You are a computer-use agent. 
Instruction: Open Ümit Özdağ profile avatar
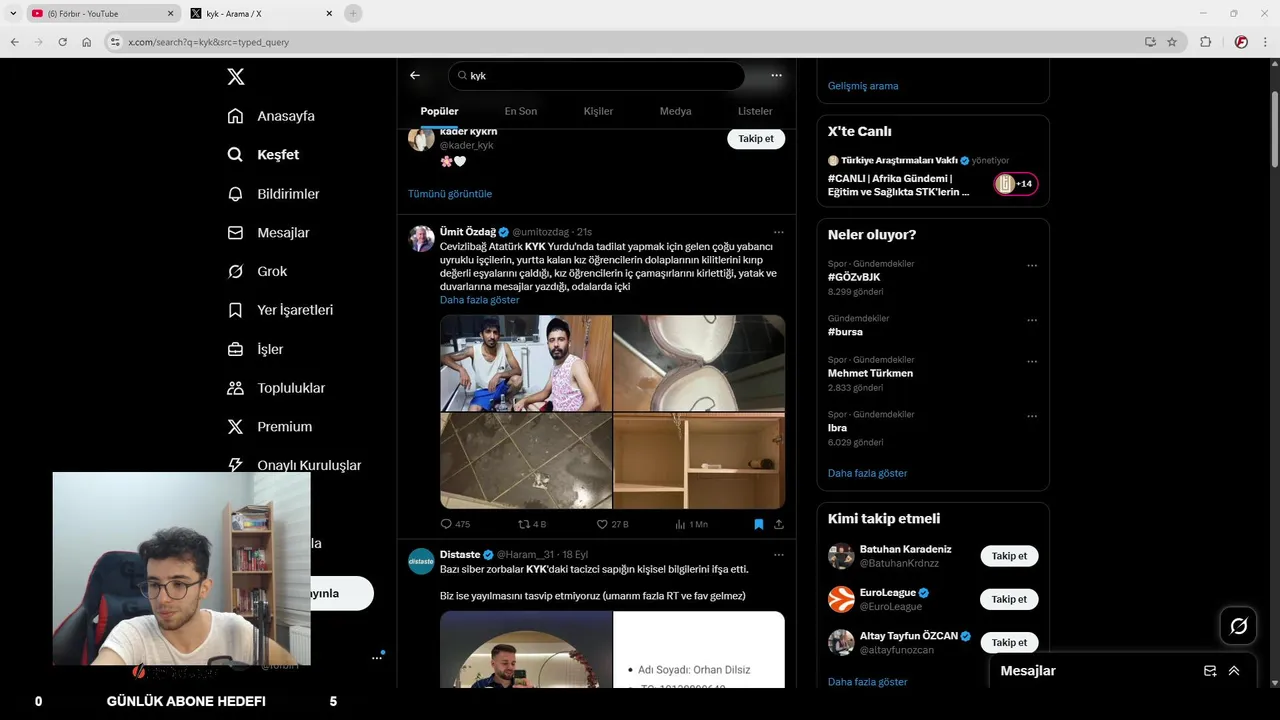pyautogui.click(x=421, y=238)
